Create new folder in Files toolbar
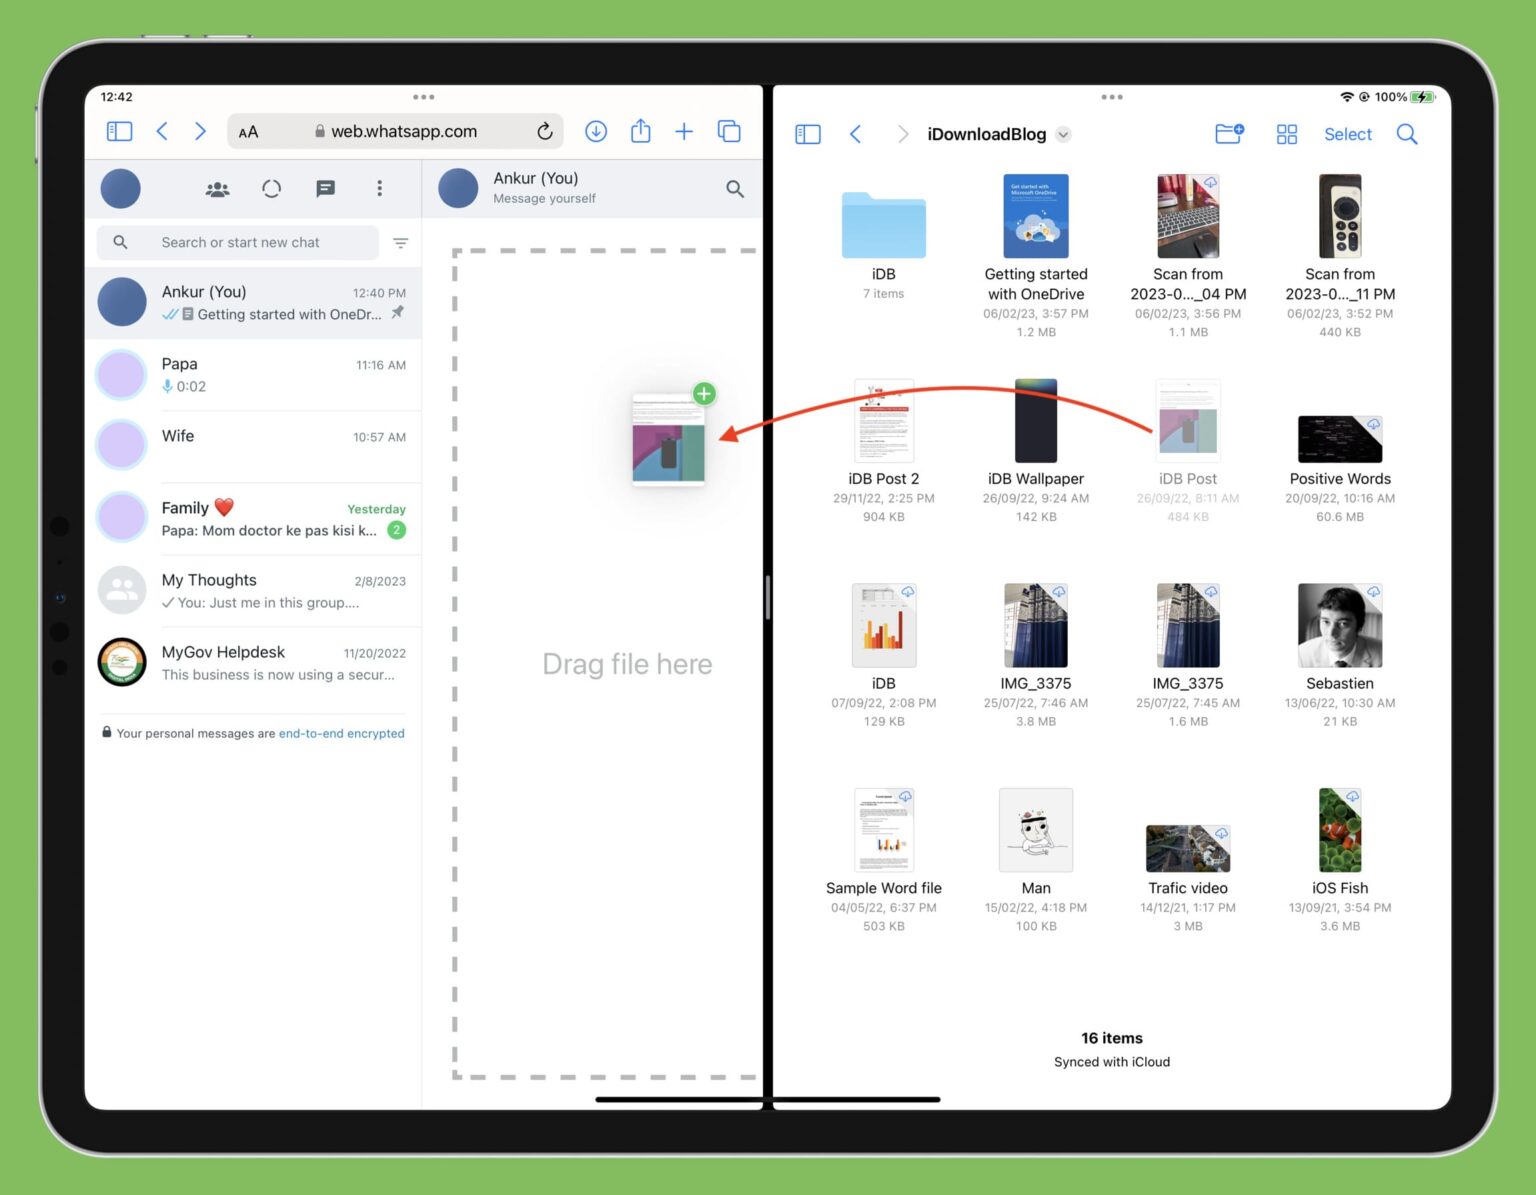This screenshot has height=1195, width=1536. point(1229,133)
